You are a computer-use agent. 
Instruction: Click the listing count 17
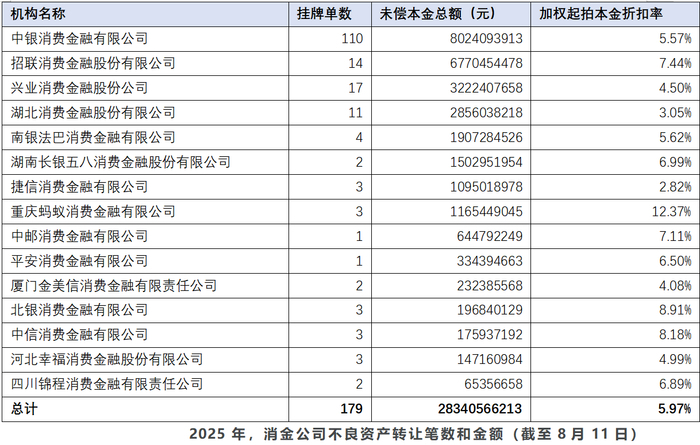click(355, 88)
